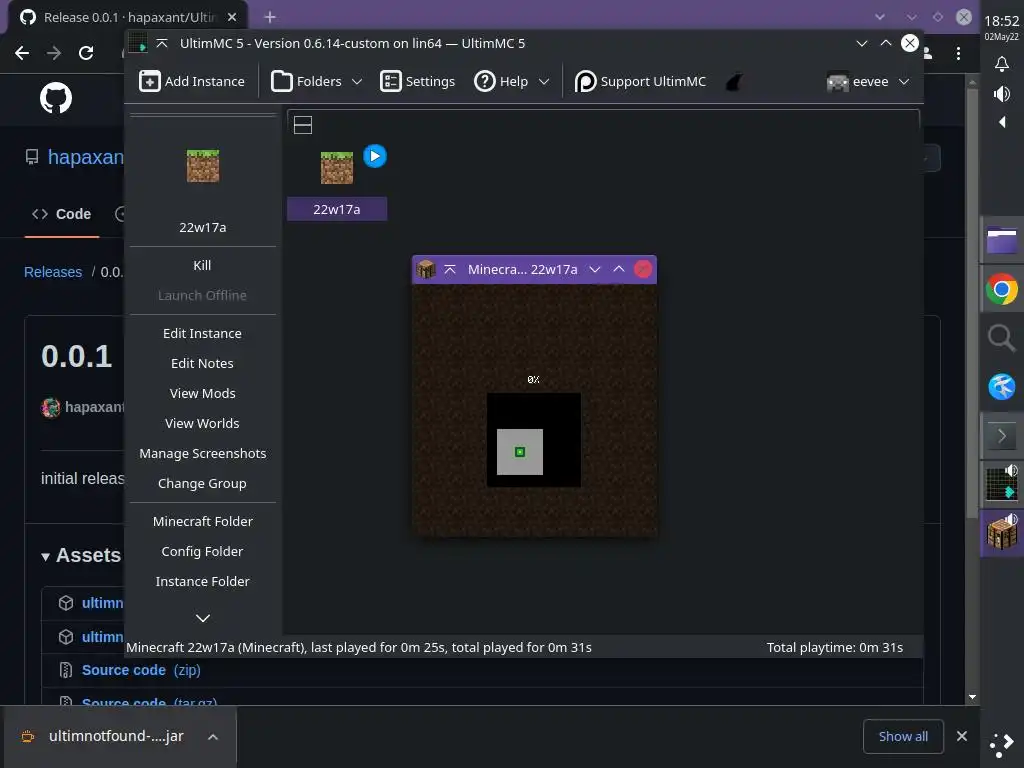Expand more instance actions chevron
This screenshot has height=768, width=1024.
pyautogui.click(x=203, y=618)
